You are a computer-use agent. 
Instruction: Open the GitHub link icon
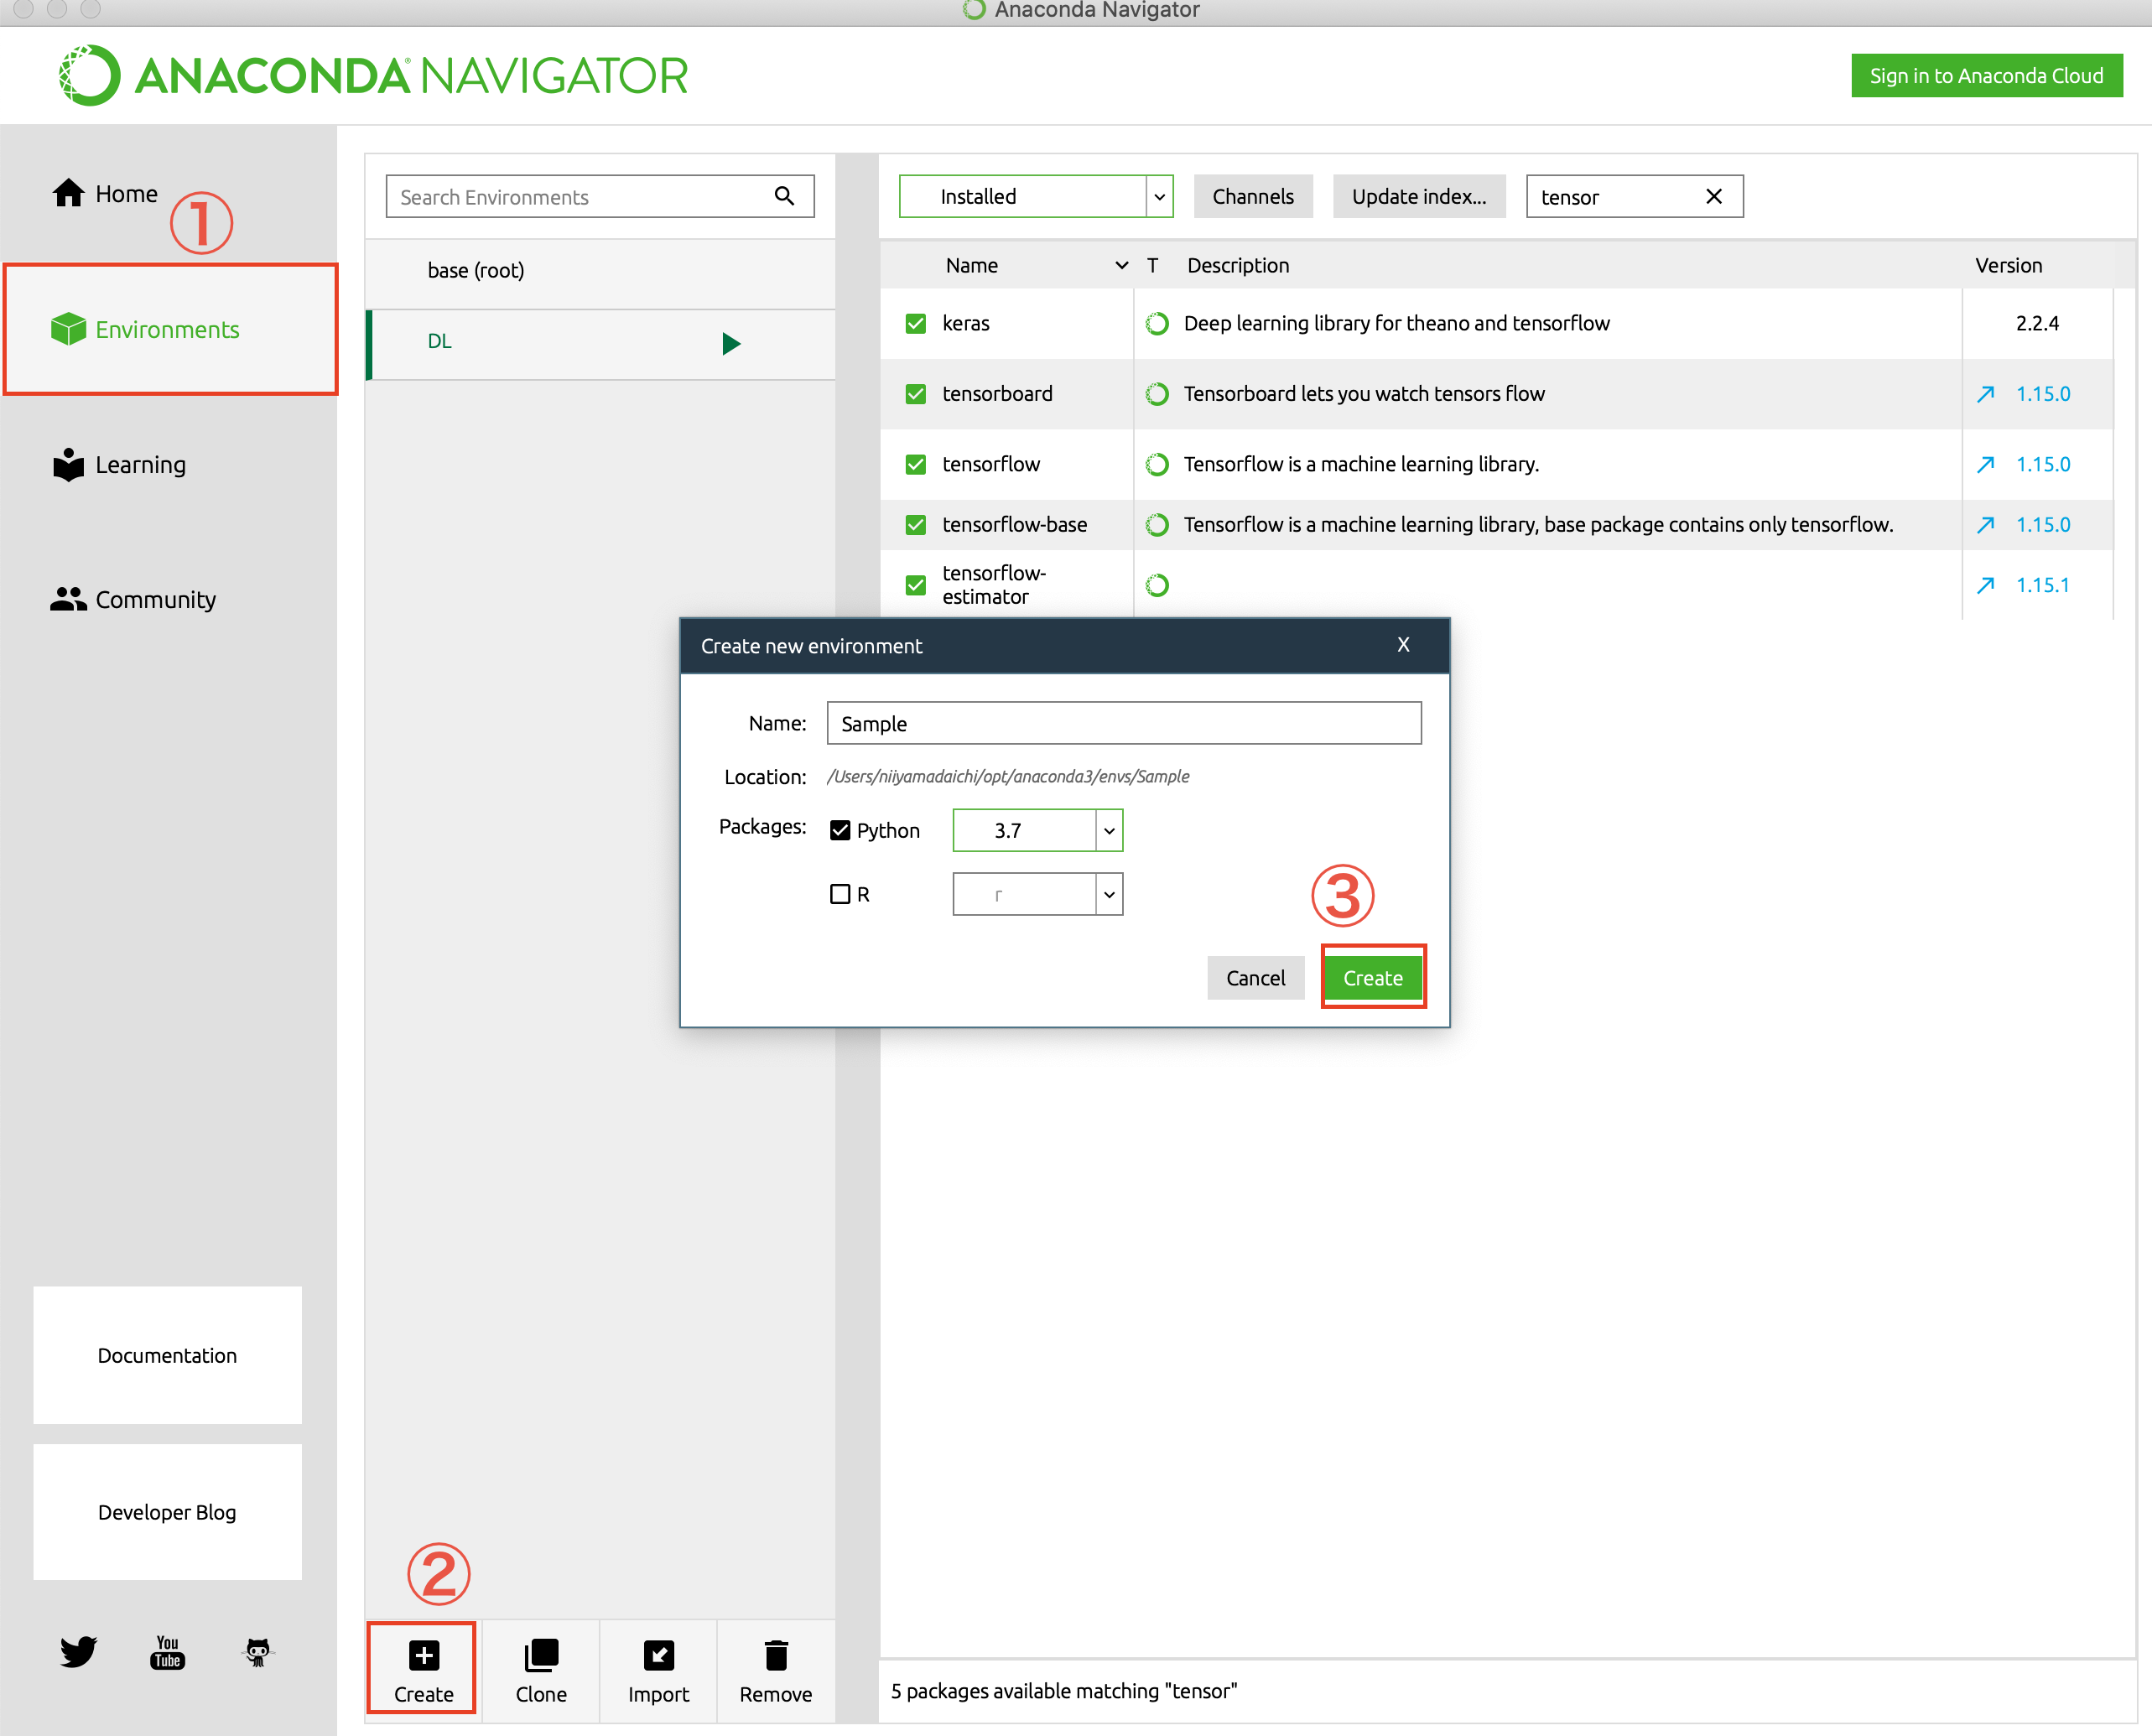tap(257, 1651)
